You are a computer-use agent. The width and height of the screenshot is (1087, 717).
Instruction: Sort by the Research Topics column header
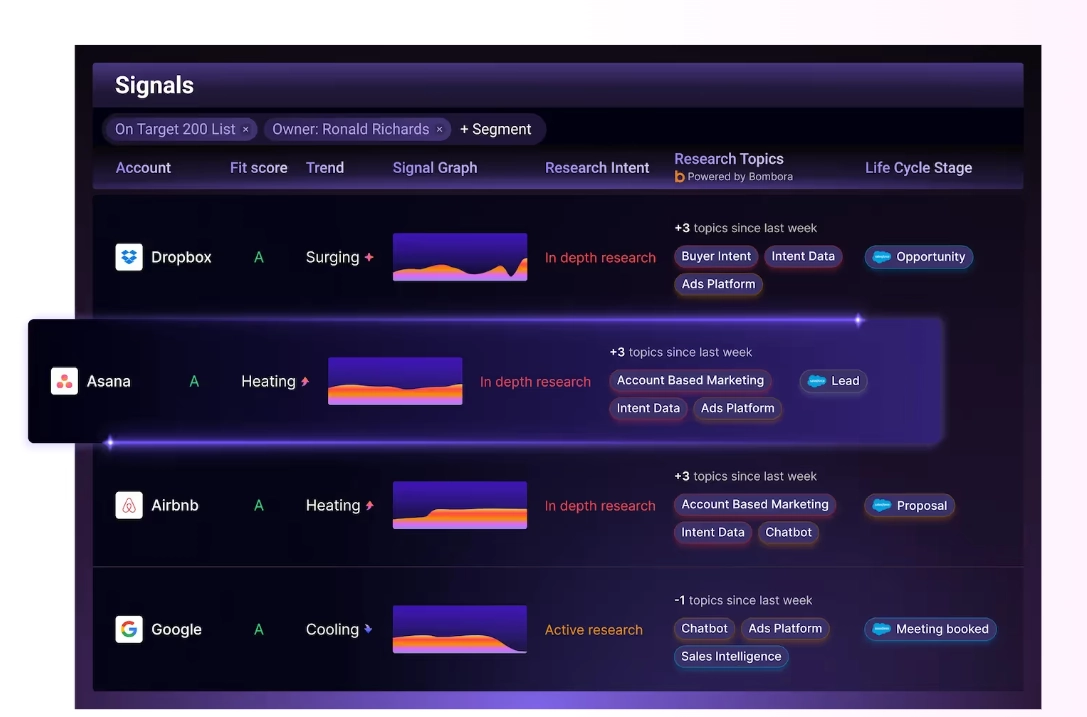(729, 159)
